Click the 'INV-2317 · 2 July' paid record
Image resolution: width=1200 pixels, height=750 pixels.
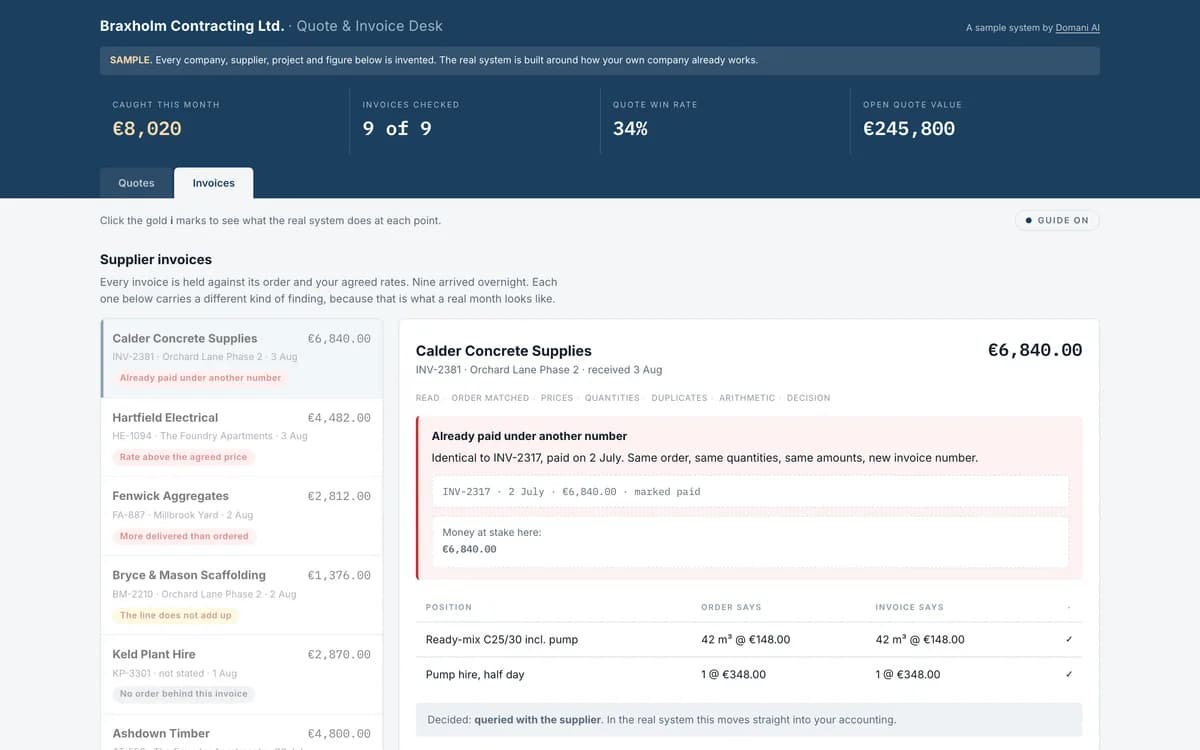[x=750, y=492]
